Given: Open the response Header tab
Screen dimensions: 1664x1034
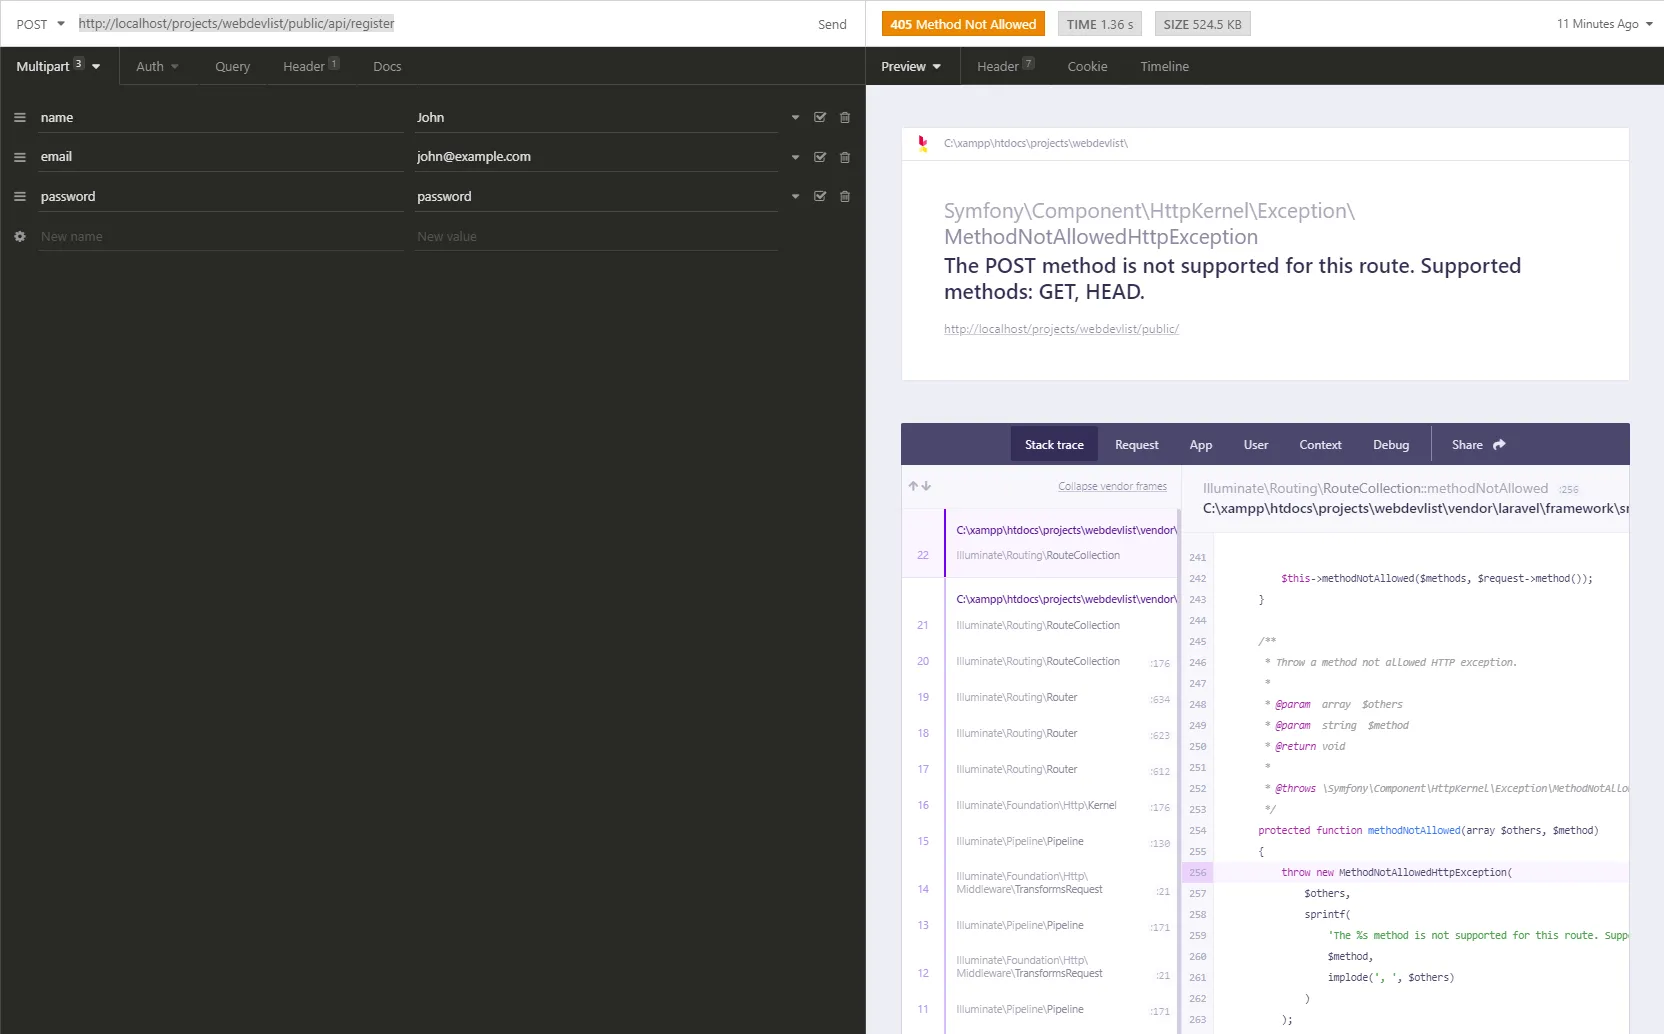Looking at the screenshot, I should [1005, 67].
